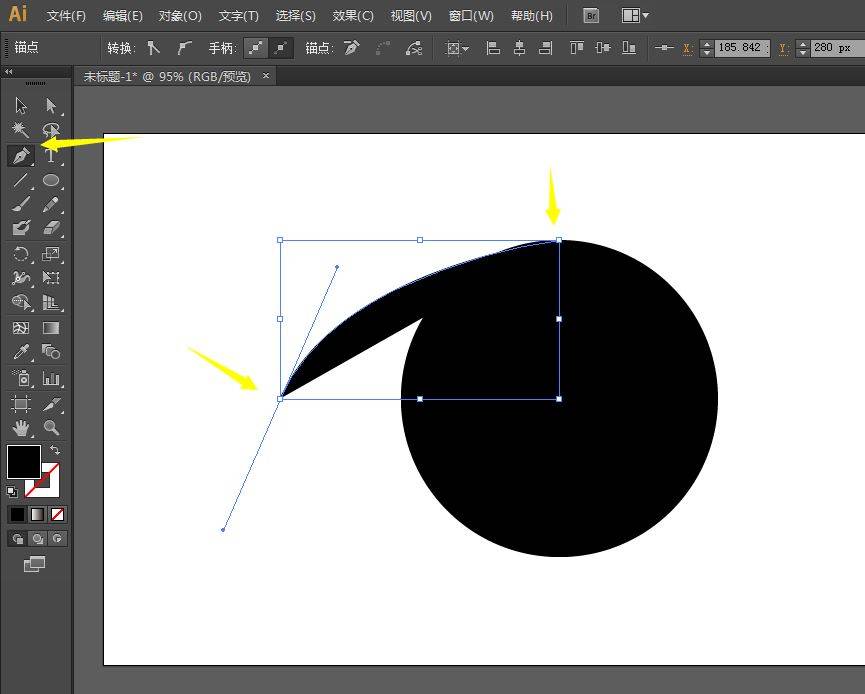The image size is (865, 694).
Task: Click the Bridge (Br) button
Action: click(x=591, y=16)
